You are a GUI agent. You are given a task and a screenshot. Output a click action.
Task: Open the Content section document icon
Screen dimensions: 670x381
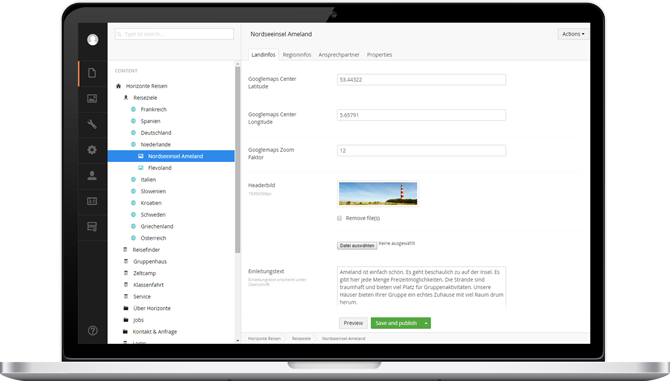point(92,73)
